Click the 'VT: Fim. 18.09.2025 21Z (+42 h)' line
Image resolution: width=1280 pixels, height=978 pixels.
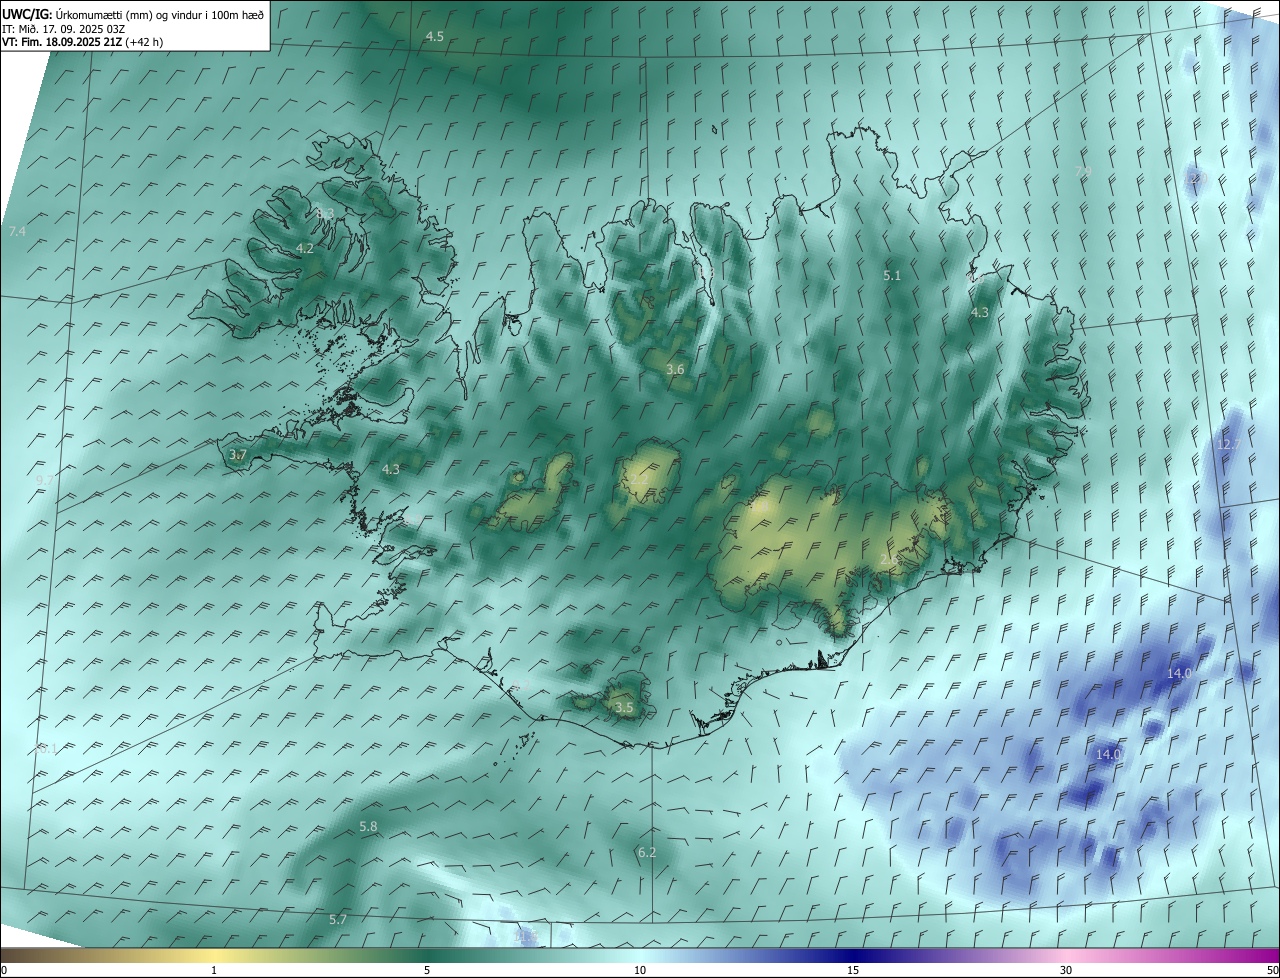click(x=83, y=42)
